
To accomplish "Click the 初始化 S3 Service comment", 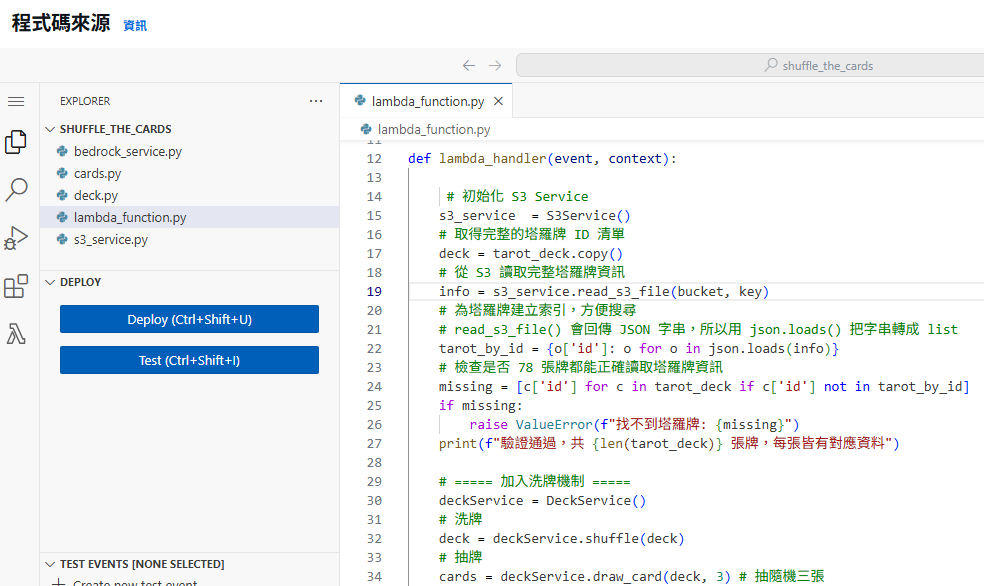I will (x=518, y=196).
